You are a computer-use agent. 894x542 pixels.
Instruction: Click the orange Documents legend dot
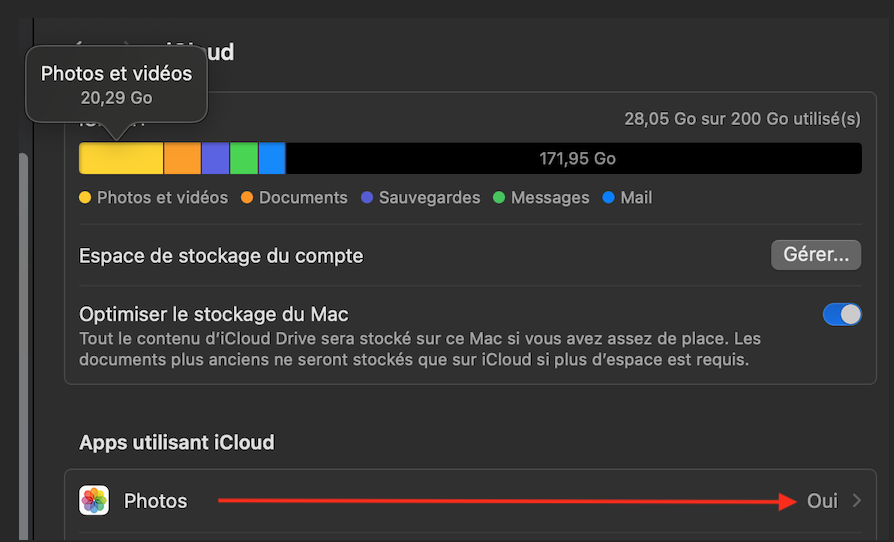247,198
